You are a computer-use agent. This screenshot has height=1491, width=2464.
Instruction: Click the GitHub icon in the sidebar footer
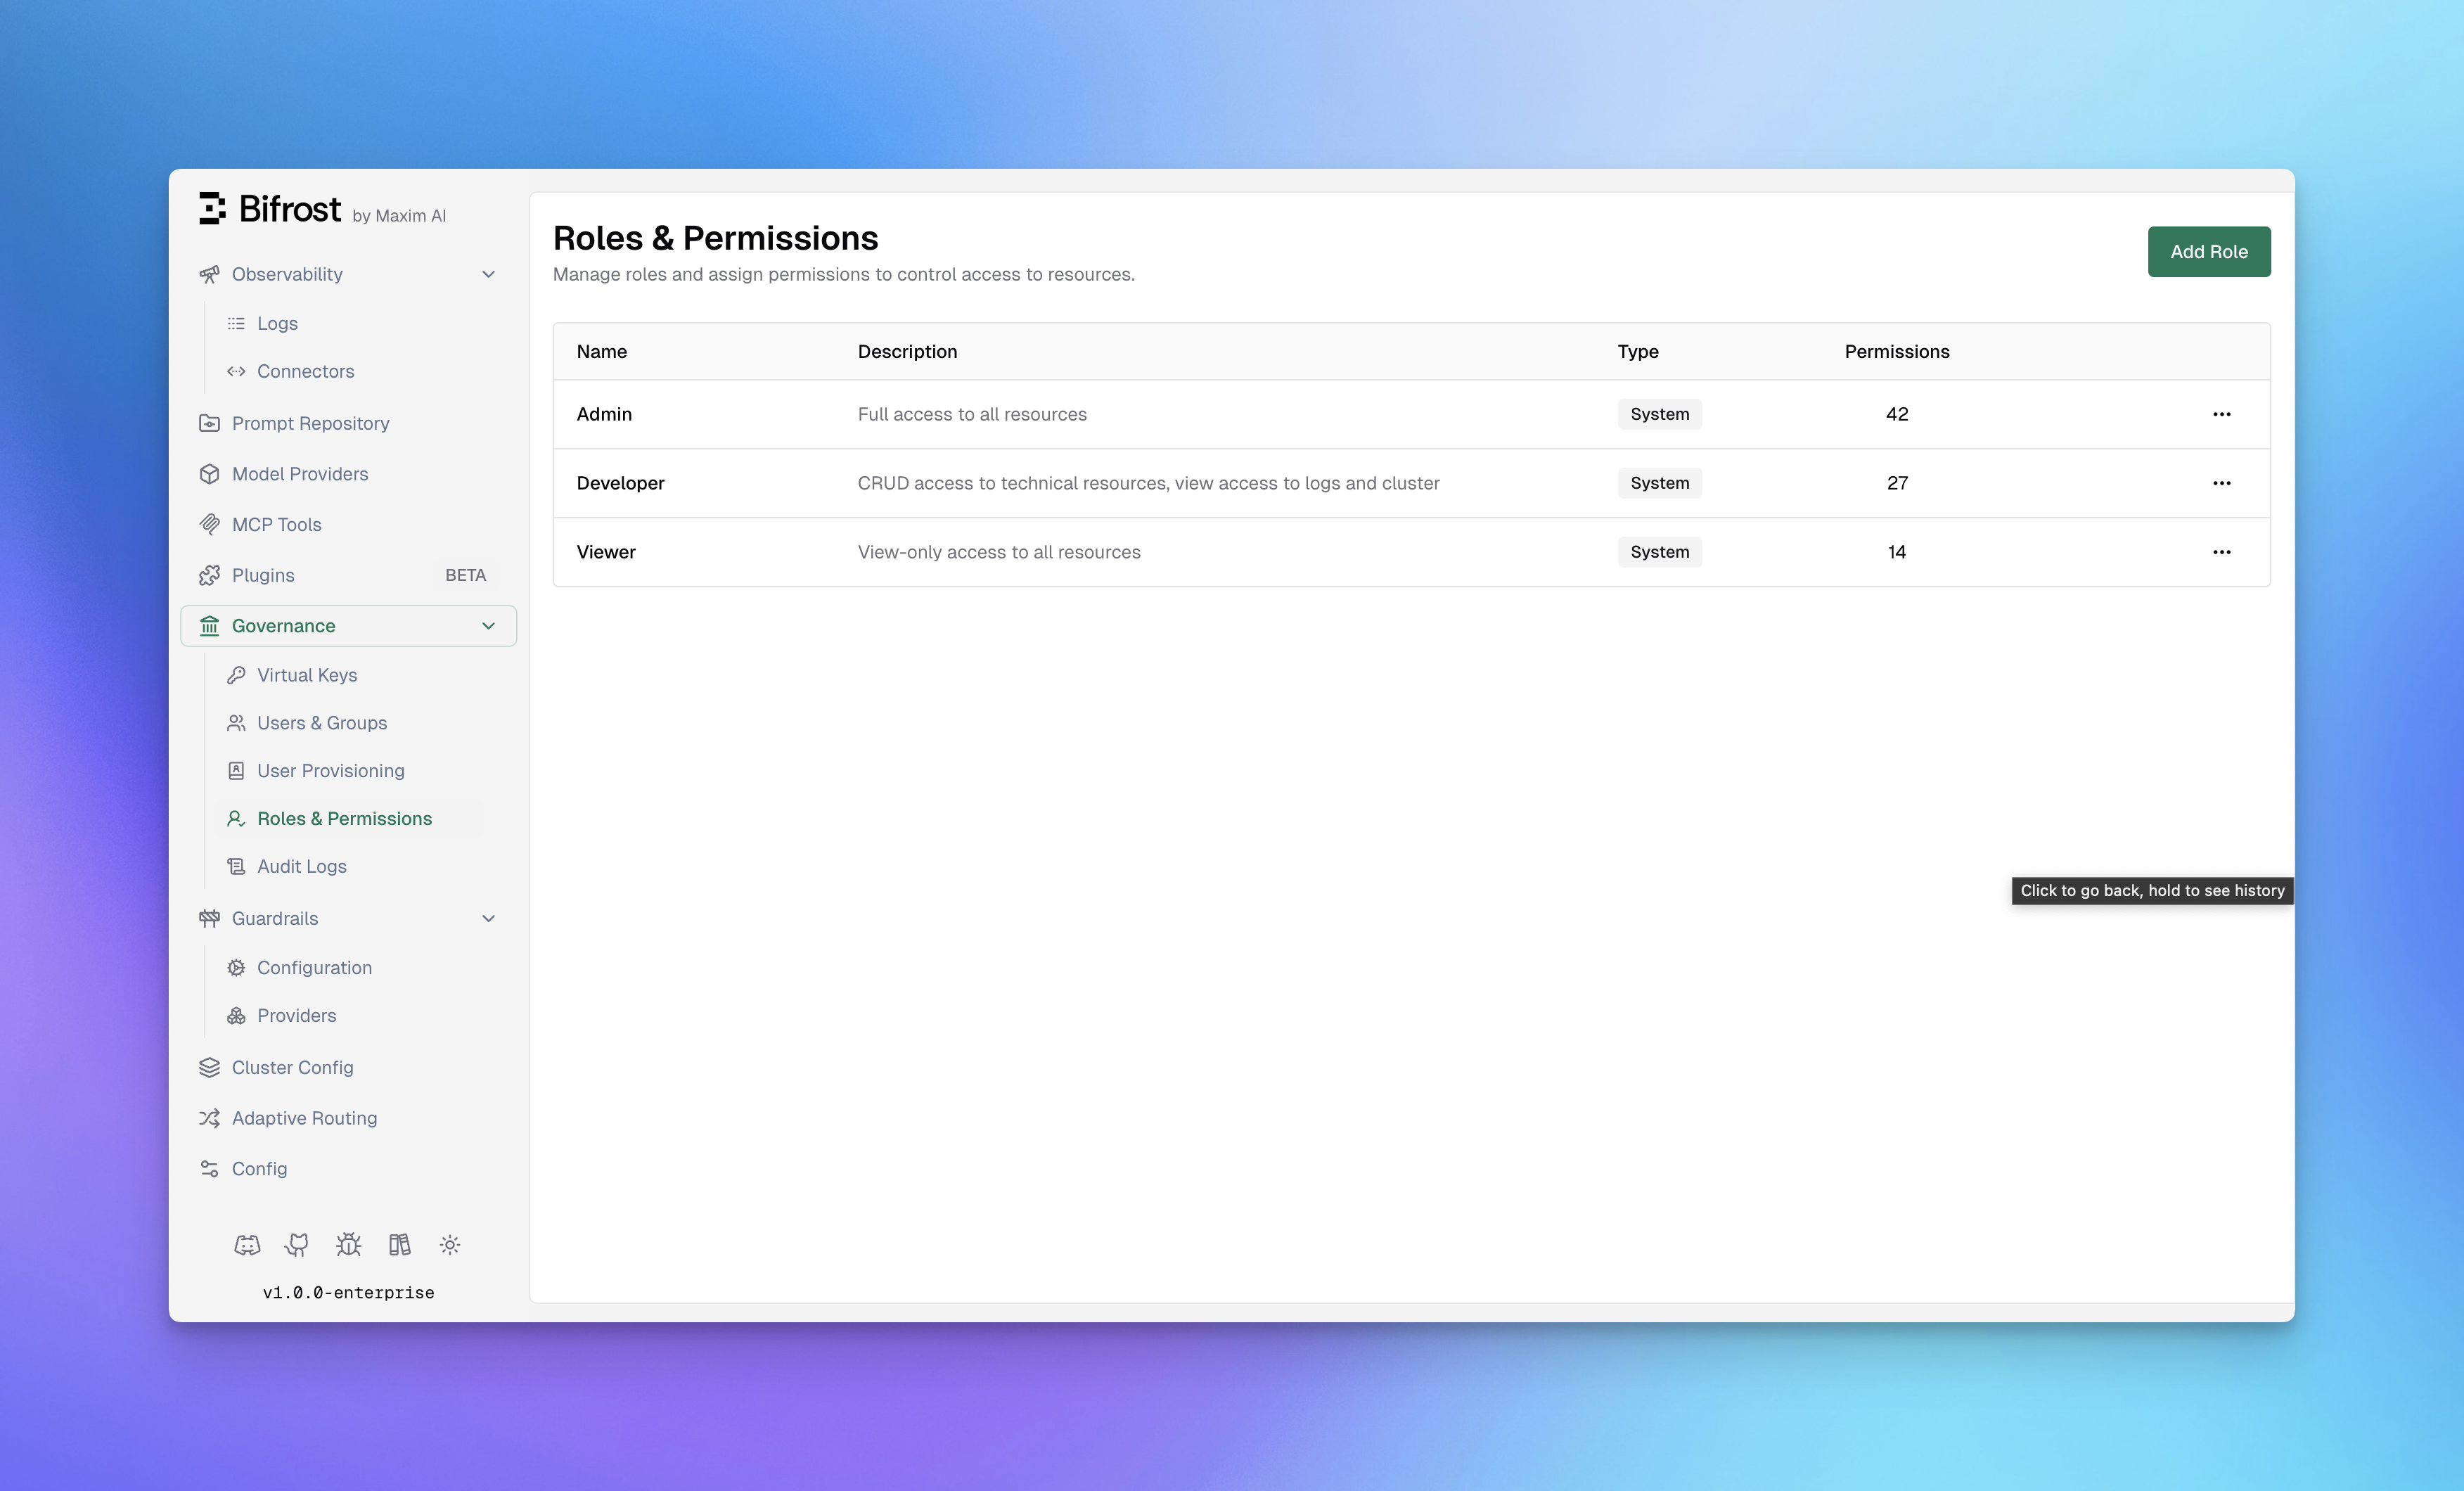click(x=297, y=1244)
